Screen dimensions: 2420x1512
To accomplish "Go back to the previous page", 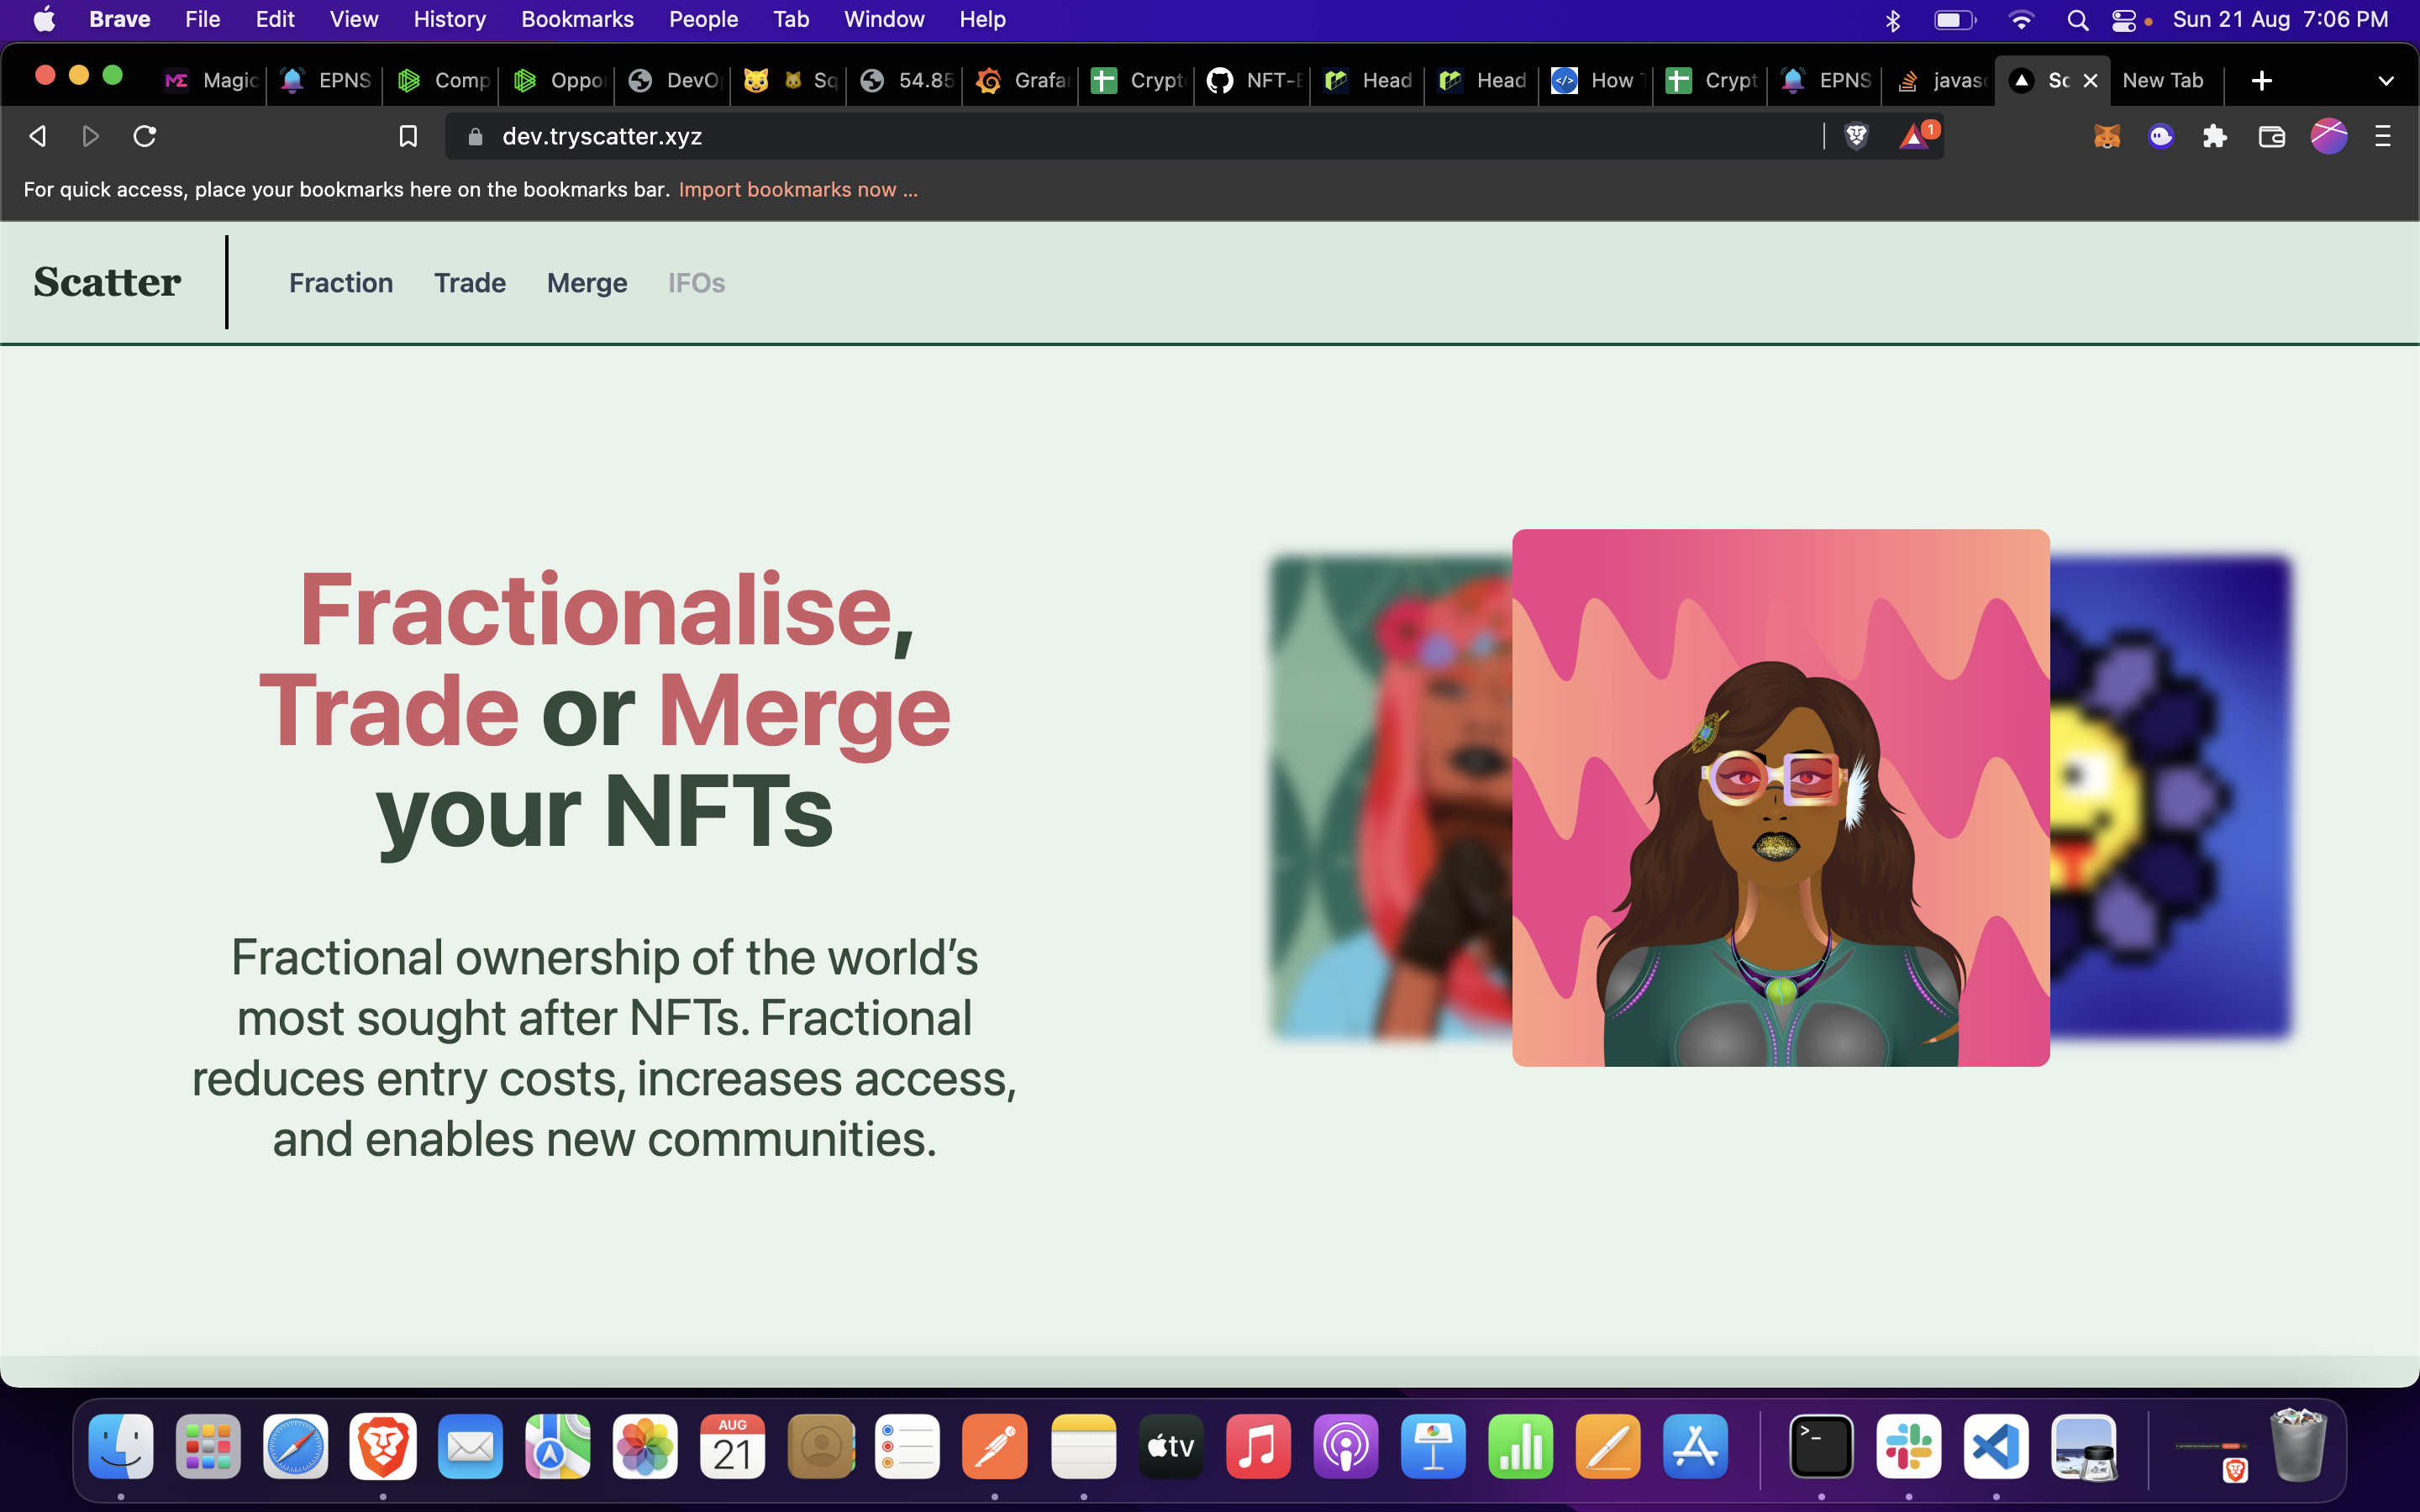I will coord(38,136).
